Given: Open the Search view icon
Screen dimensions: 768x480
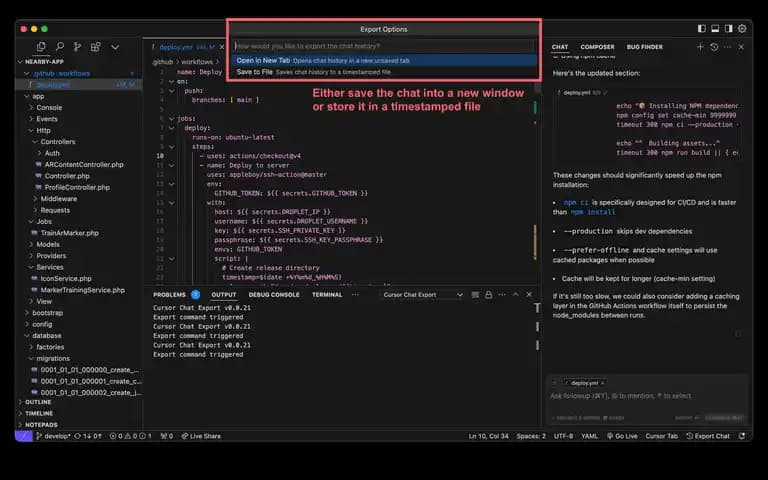Looking at the screenshot, I should pos(60,47).
